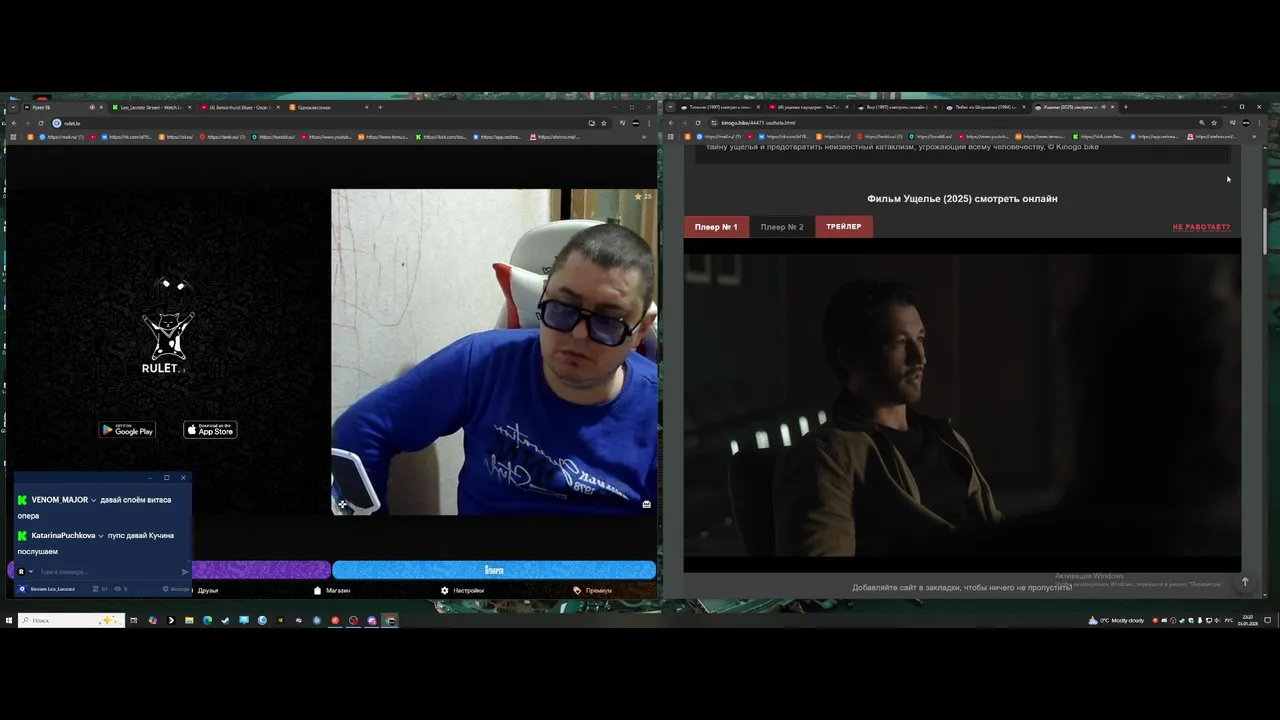Screen dimensions: 1280x720
Task: Click taskbar clock and date
Action: [1248, 621]
